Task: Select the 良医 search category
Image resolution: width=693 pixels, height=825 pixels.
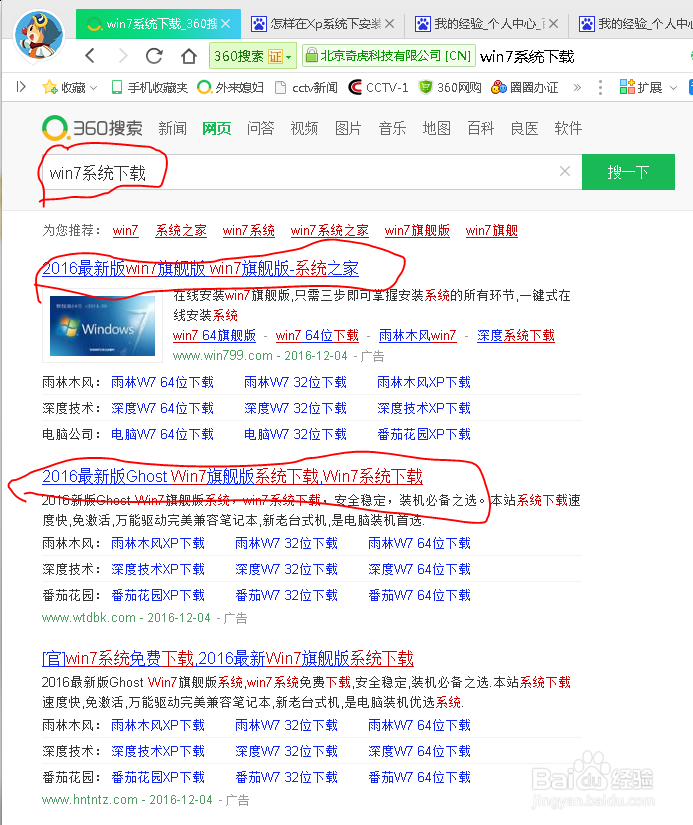Action: [x=524, y=128]
